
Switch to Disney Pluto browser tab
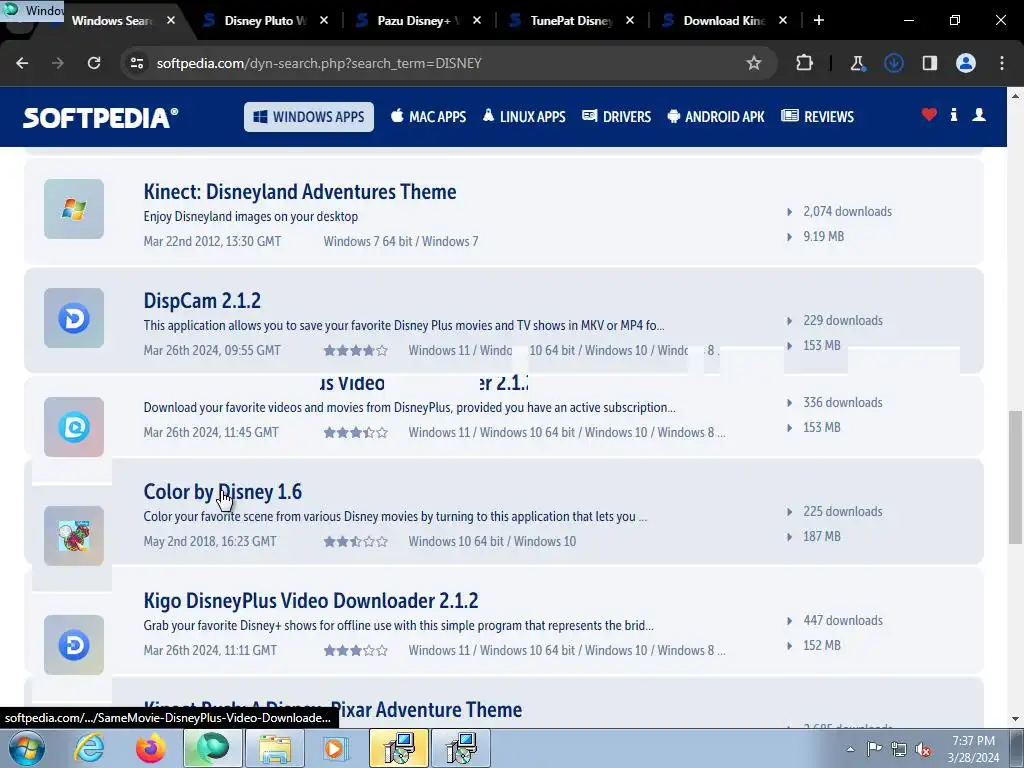click(x=265, y=20)
